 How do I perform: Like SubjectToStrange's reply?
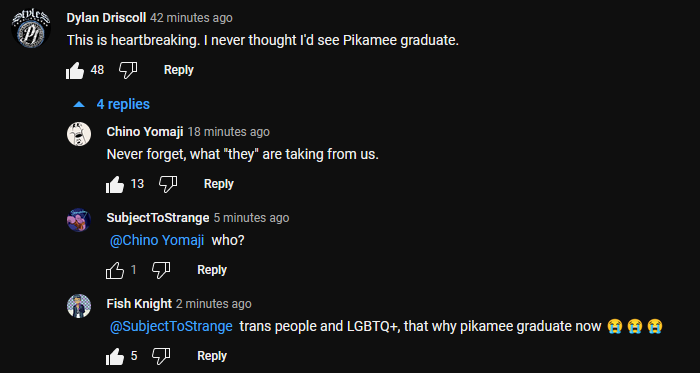point(115,270)
